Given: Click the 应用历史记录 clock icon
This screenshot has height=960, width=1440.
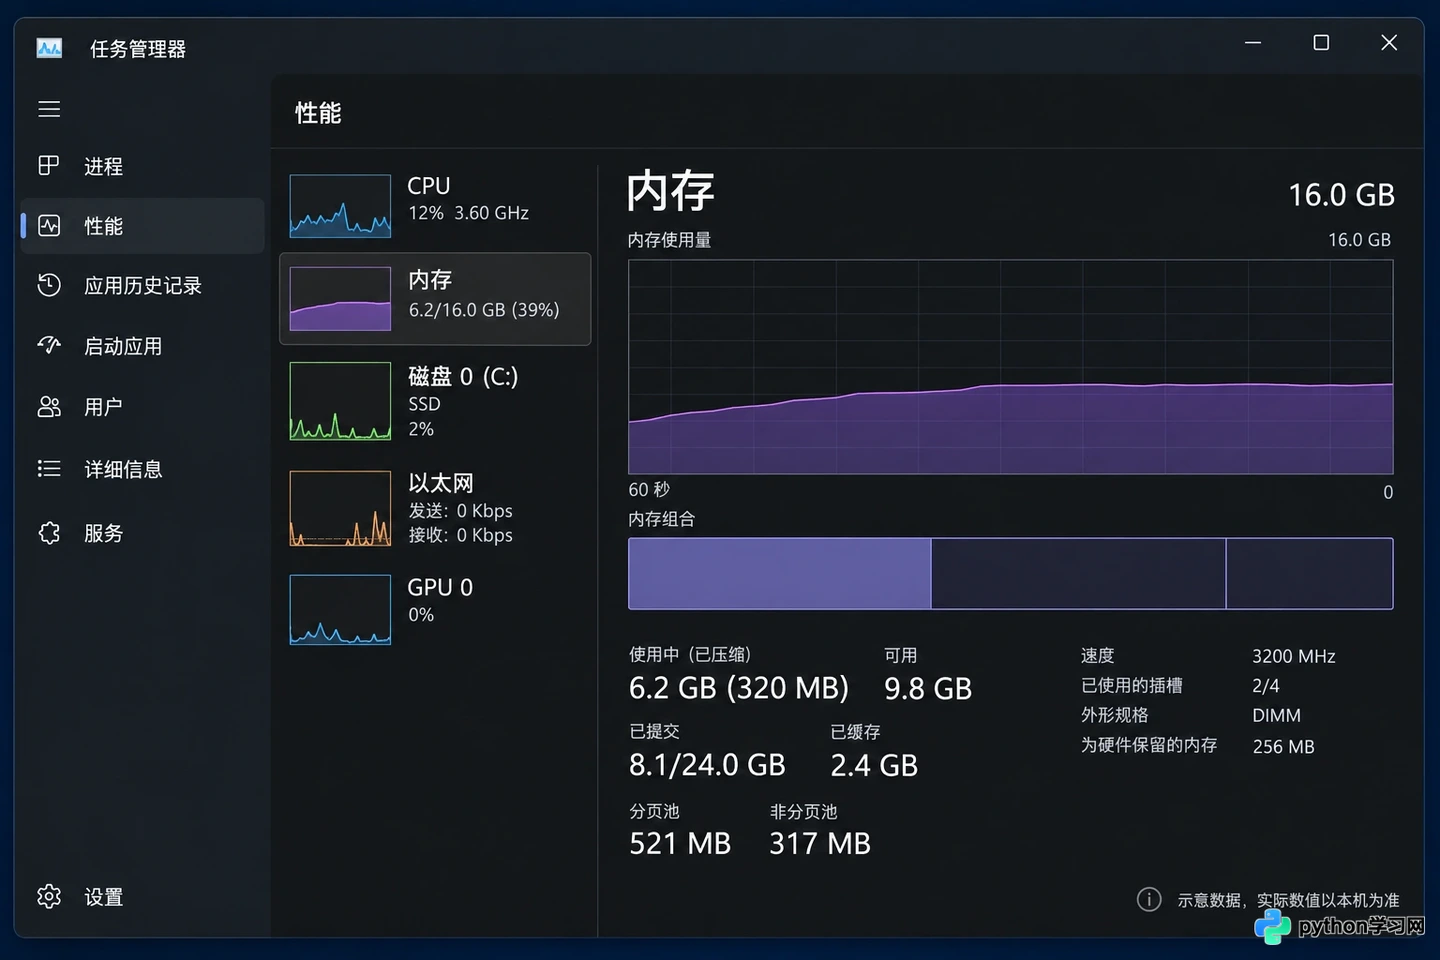Looking at the screenshot, I should 49,286.
